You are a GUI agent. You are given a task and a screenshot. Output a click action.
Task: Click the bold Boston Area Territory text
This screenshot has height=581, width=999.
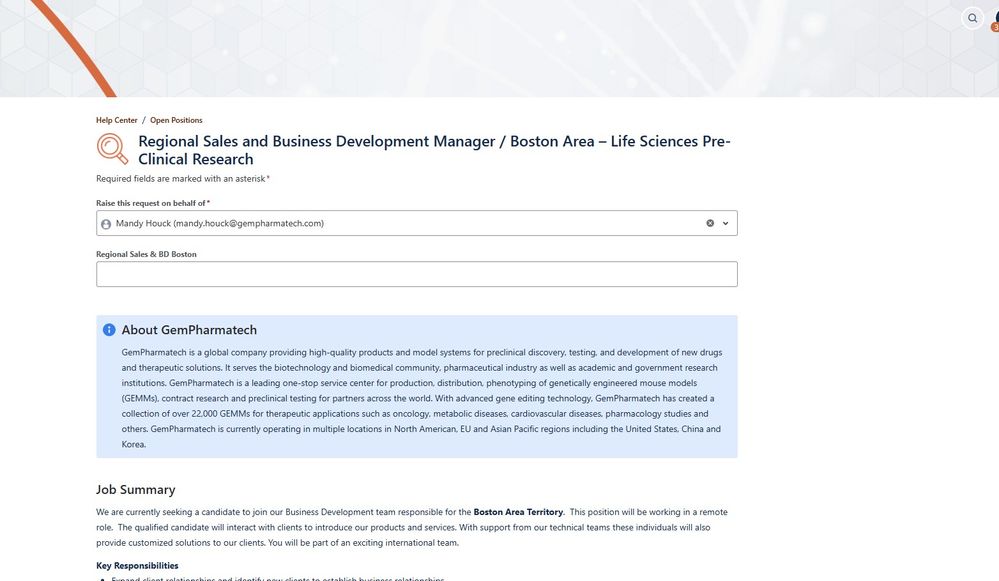tap(518, 512)
